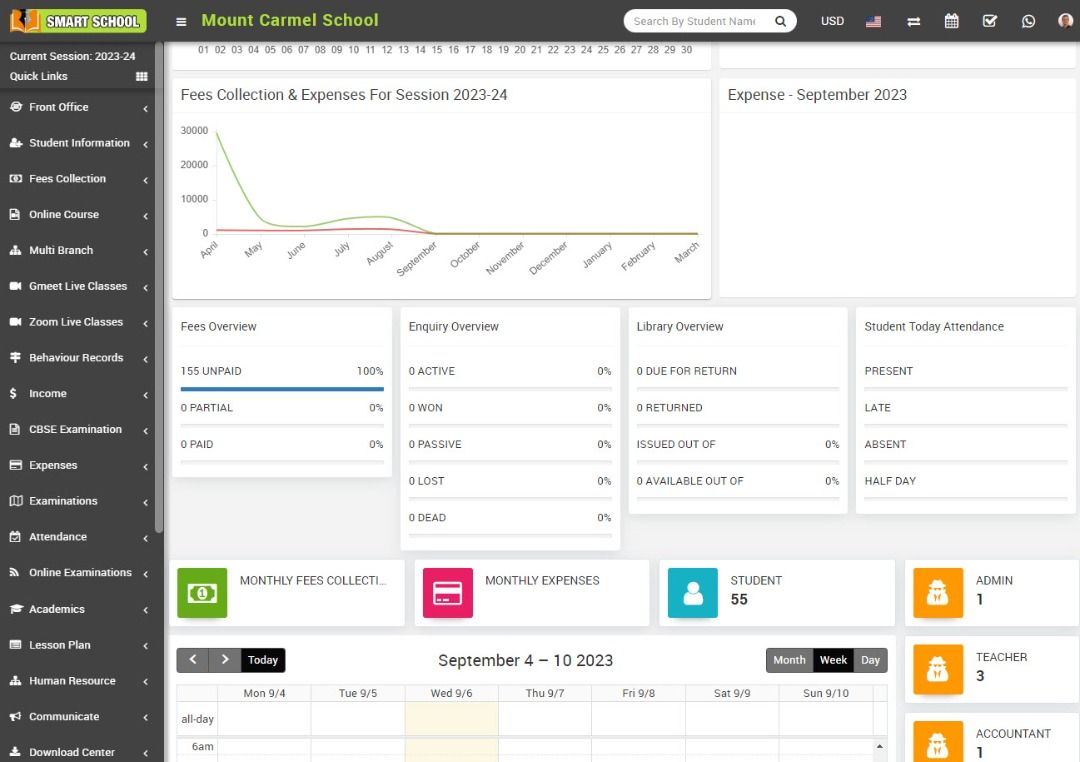
Task: Click the calendar icon in the top bar
Action: click(951, 20)
